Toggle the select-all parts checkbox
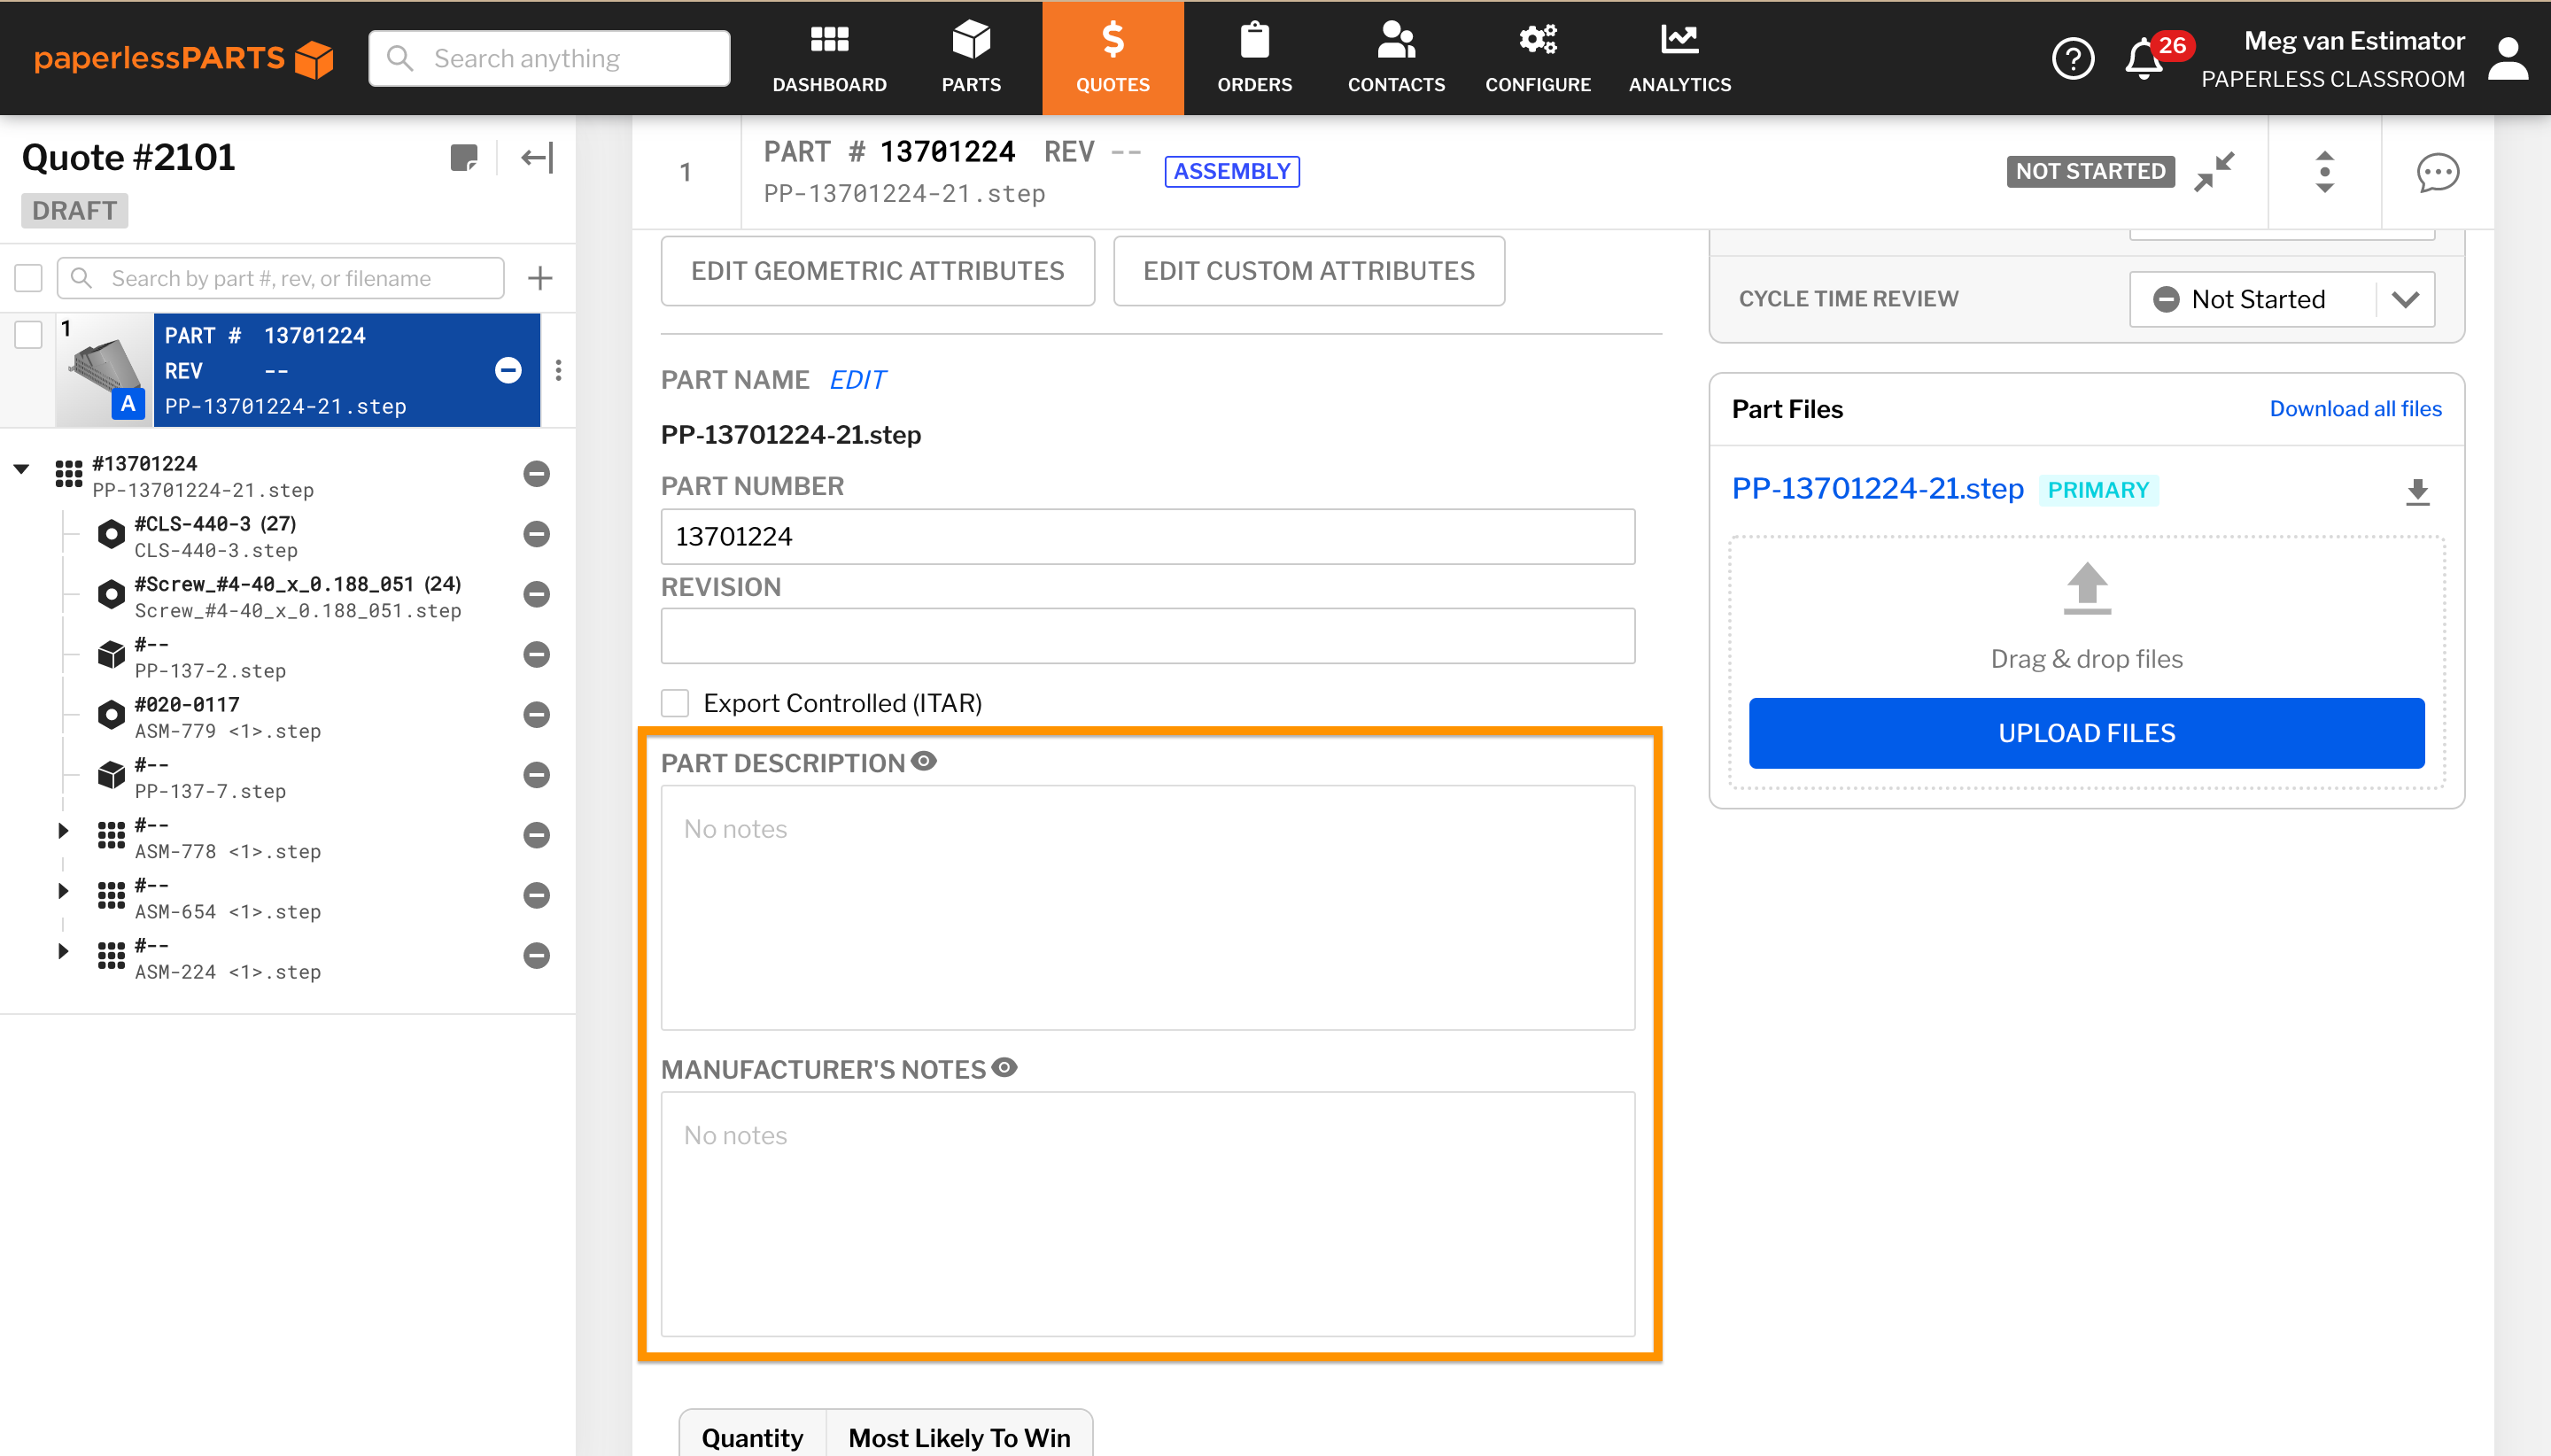 pyautogui.click(x=28, y=278)
